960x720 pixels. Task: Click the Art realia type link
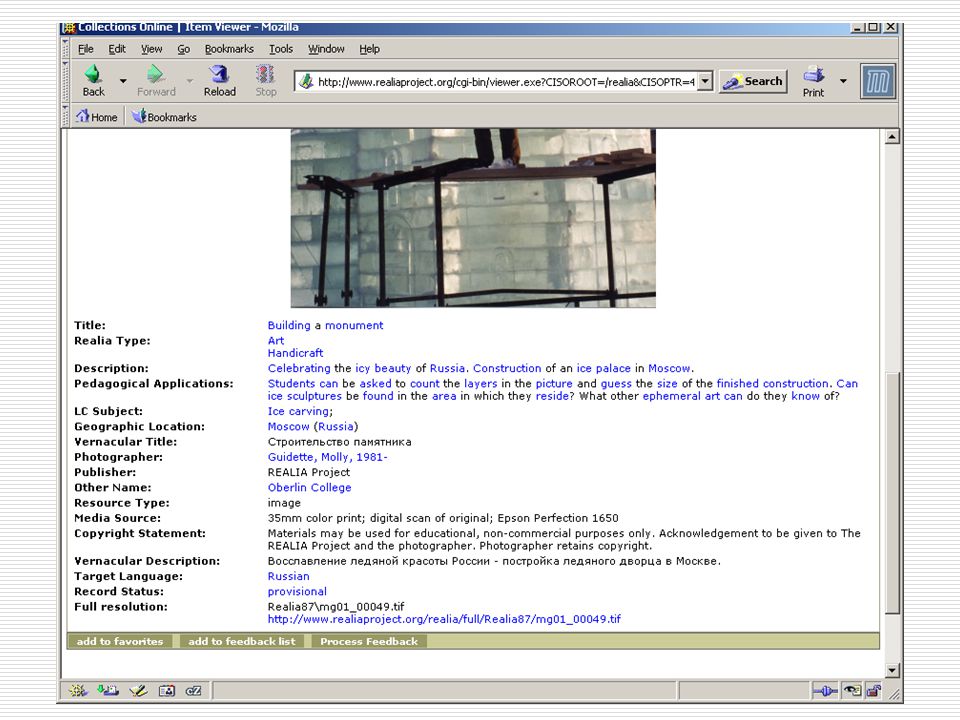(276, 340)
